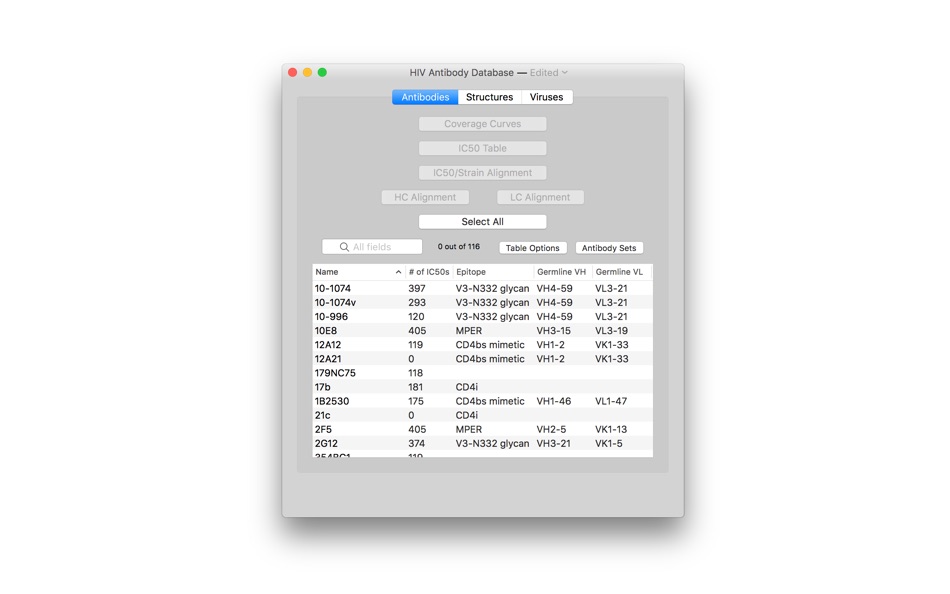Switch to the Antibodies tab
The width and height of the screenshot is (950, 594).
(x=425, y=97)
